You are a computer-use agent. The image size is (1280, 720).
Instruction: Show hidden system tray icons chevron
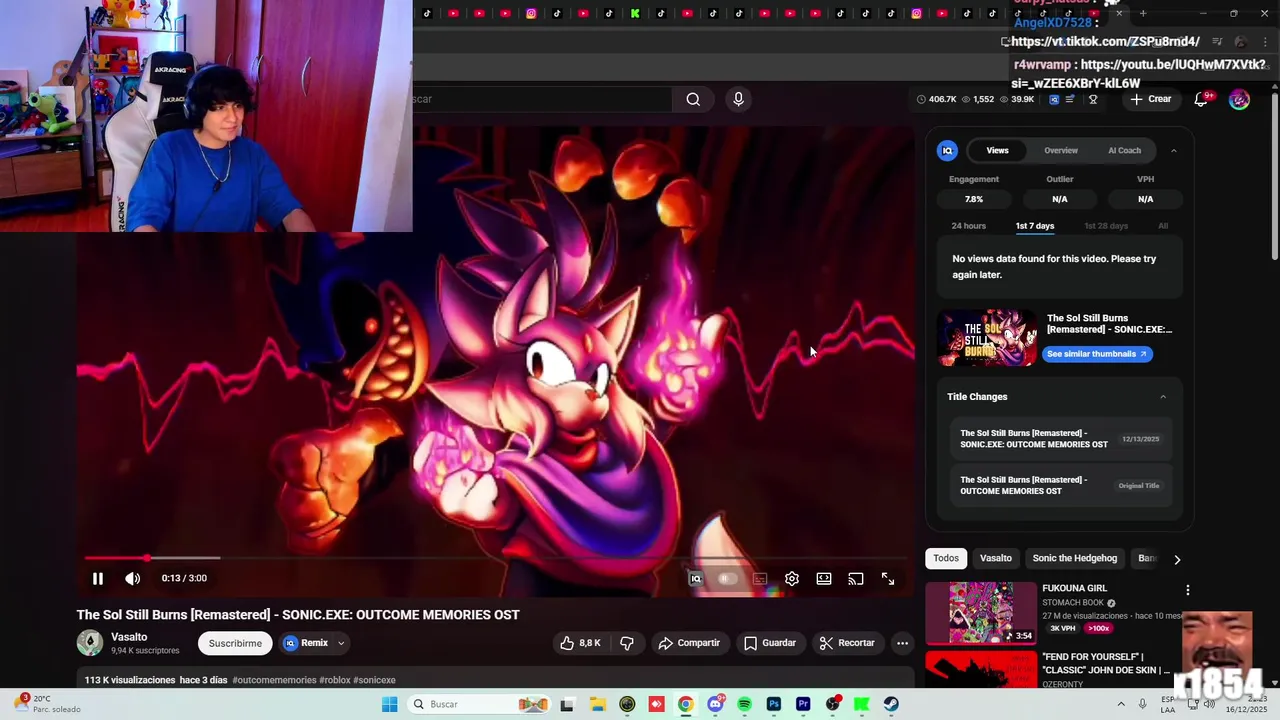[1120, 704]
